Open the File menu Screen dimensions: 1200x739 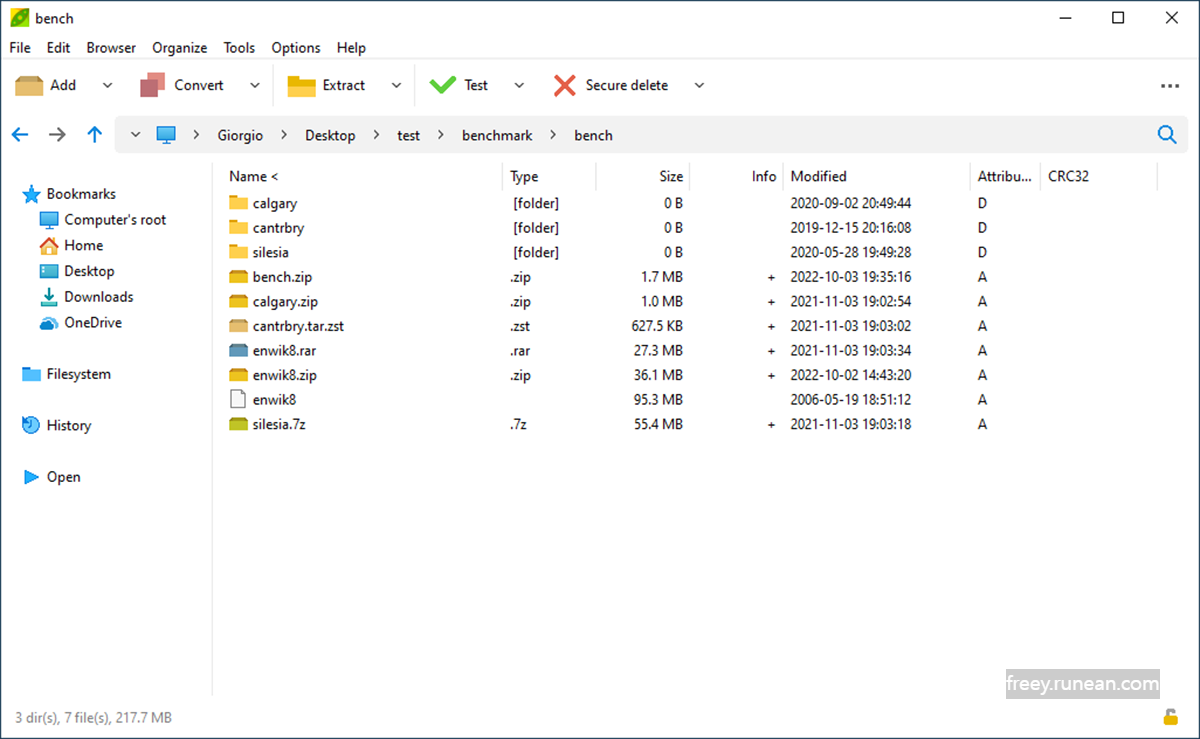pyautogui.click(x=20, y=47)
